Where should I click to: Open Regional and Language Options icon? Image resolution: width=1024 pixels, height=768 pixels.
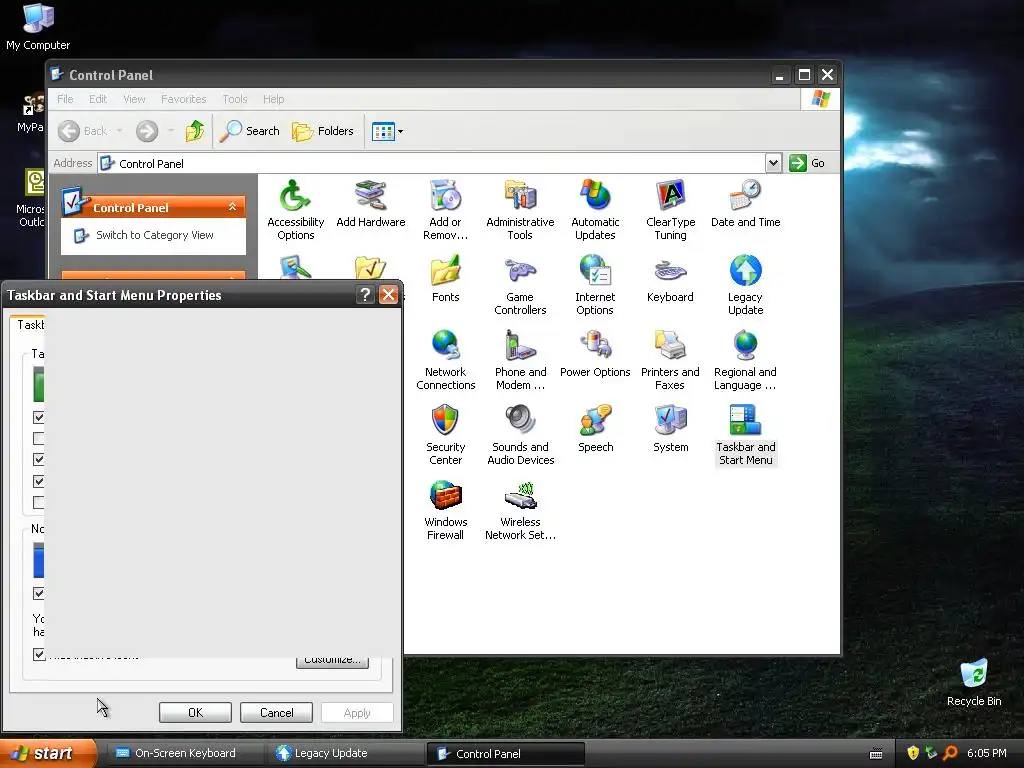click(745, 360)
